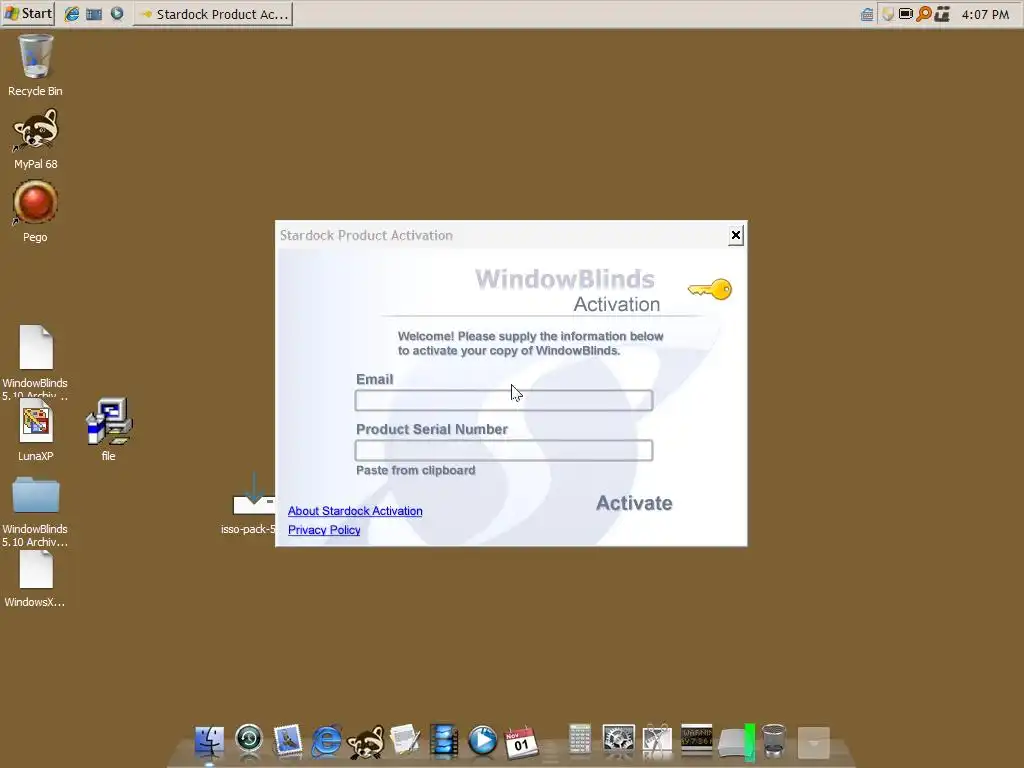Click the orange magnifier tray icon
1024x768 pixels.
(923, 14)
